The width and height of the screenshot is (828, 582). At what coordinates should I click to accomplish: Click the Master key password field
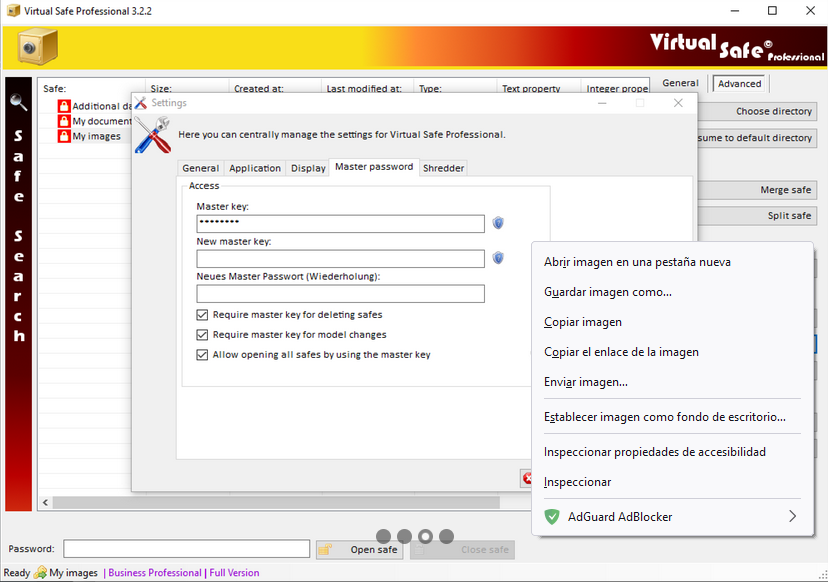[x=341, y=223]
